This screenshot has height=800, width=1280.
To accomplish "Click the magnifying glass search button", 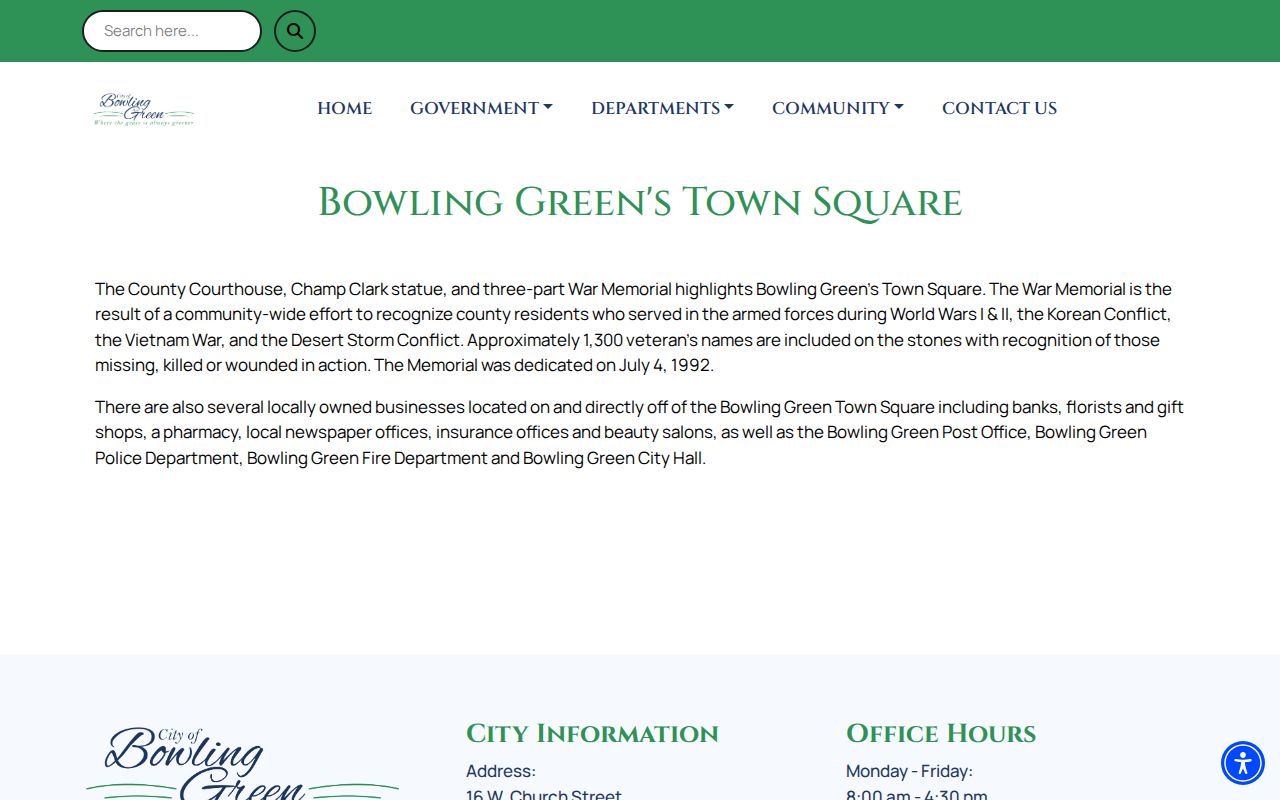I will point(295,31).
